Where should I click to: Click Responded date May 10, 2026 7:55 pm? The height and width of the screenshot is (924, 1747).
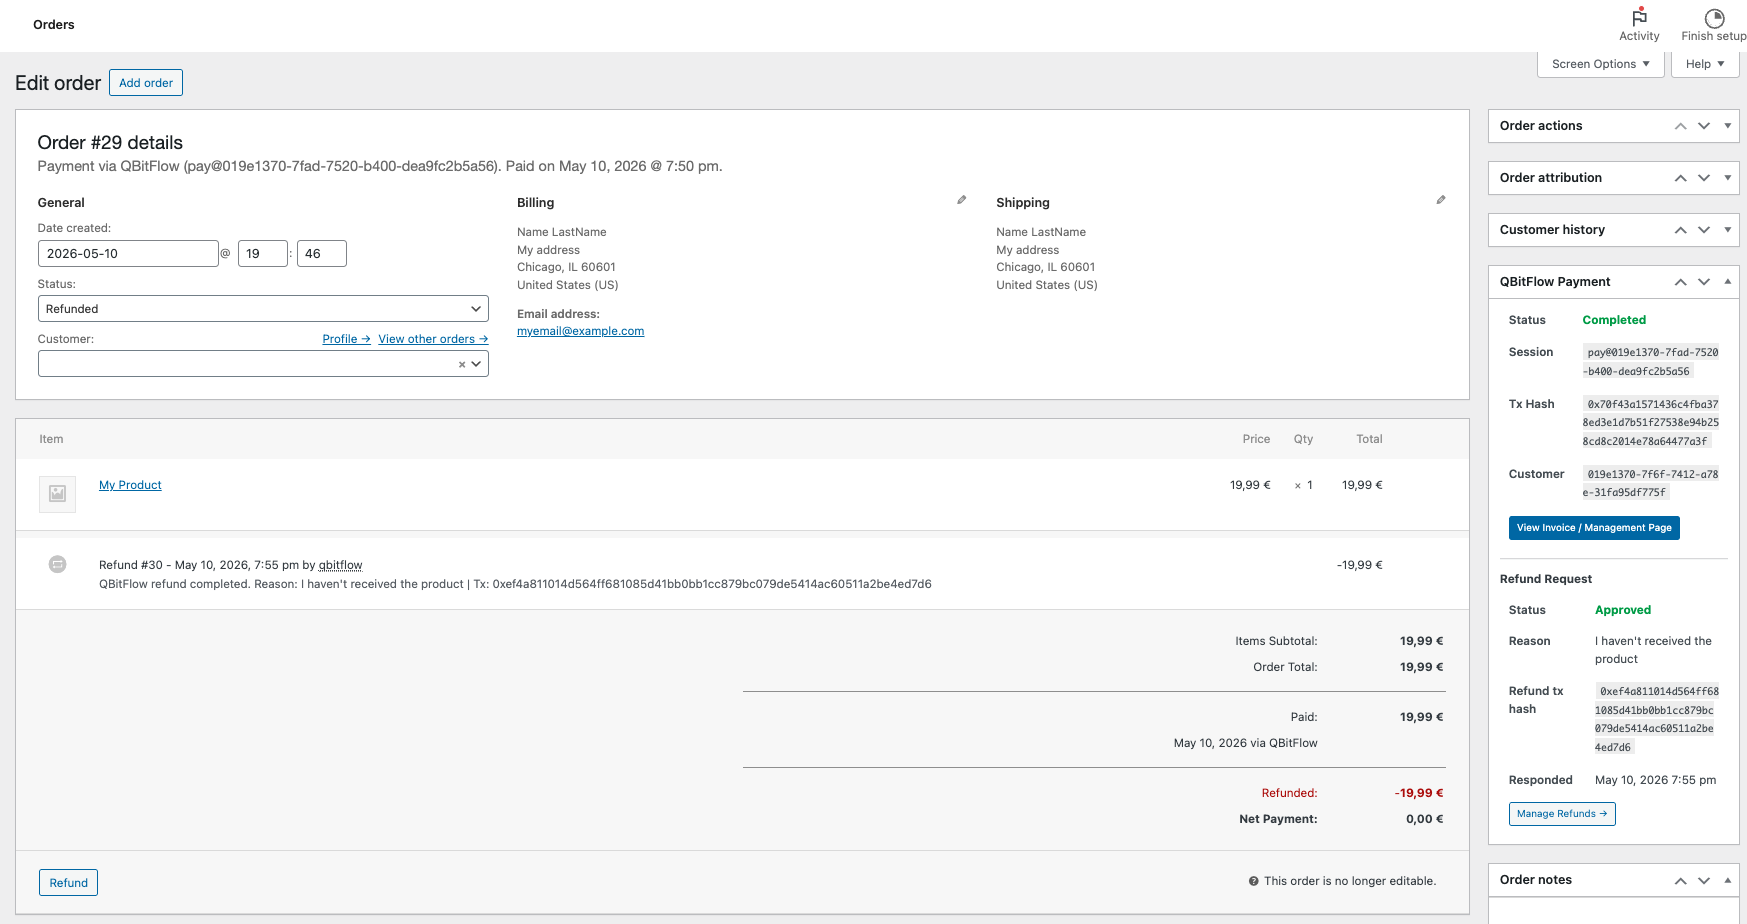(1655, 780)
